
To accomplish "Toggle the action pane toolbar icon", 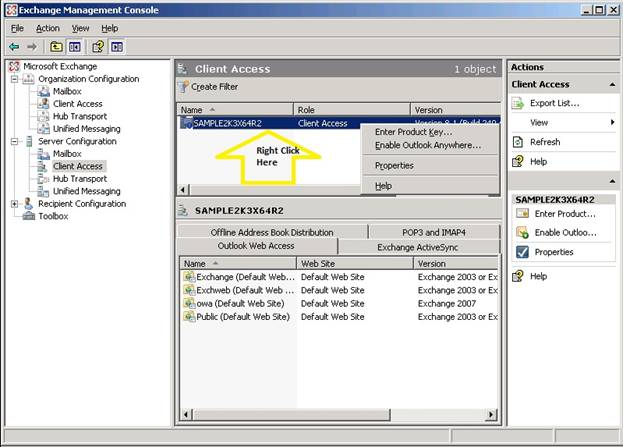I will pos(117,47).
